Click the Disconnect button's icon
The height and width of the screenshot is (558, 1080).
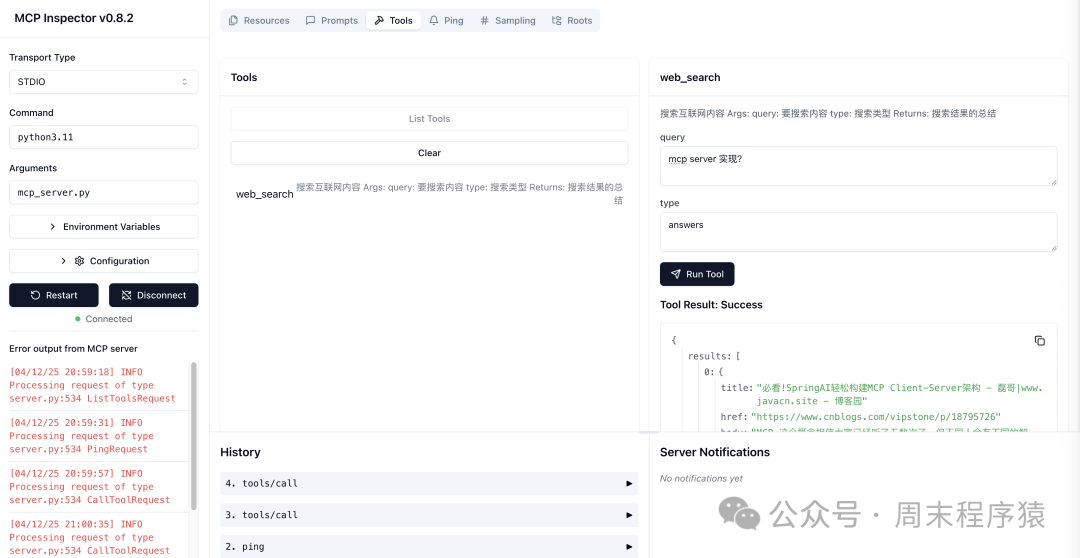point(126,295)
